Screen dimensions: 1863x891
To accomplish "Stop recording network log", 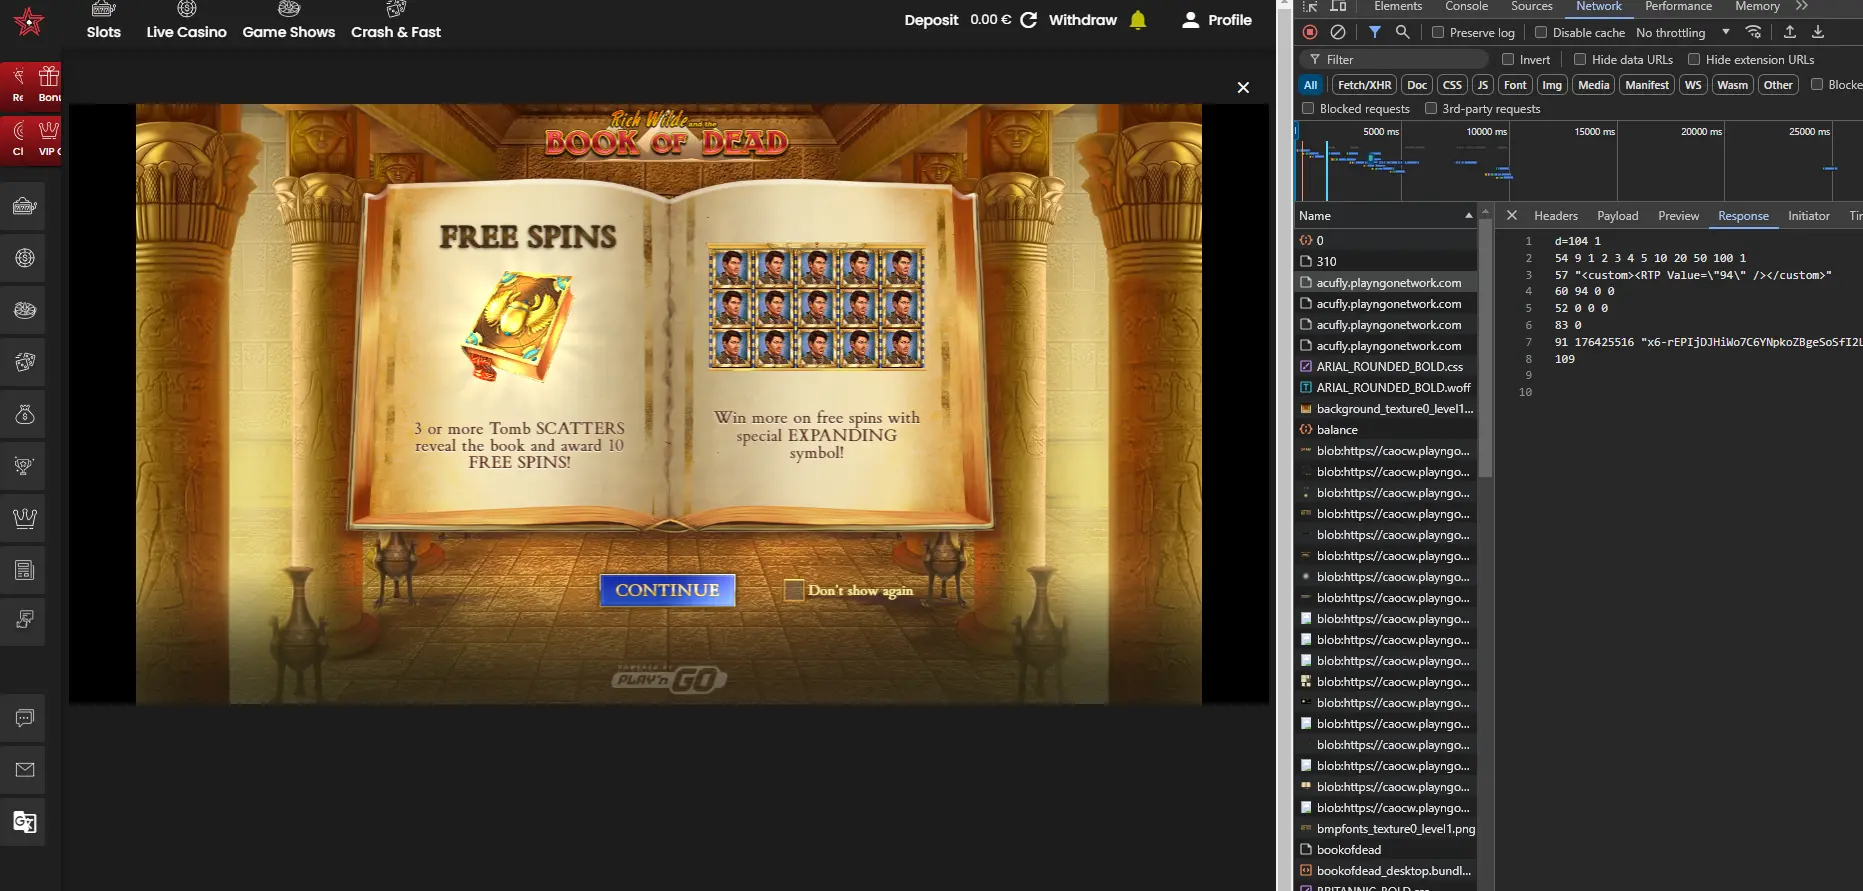I will pos(1310,32).
